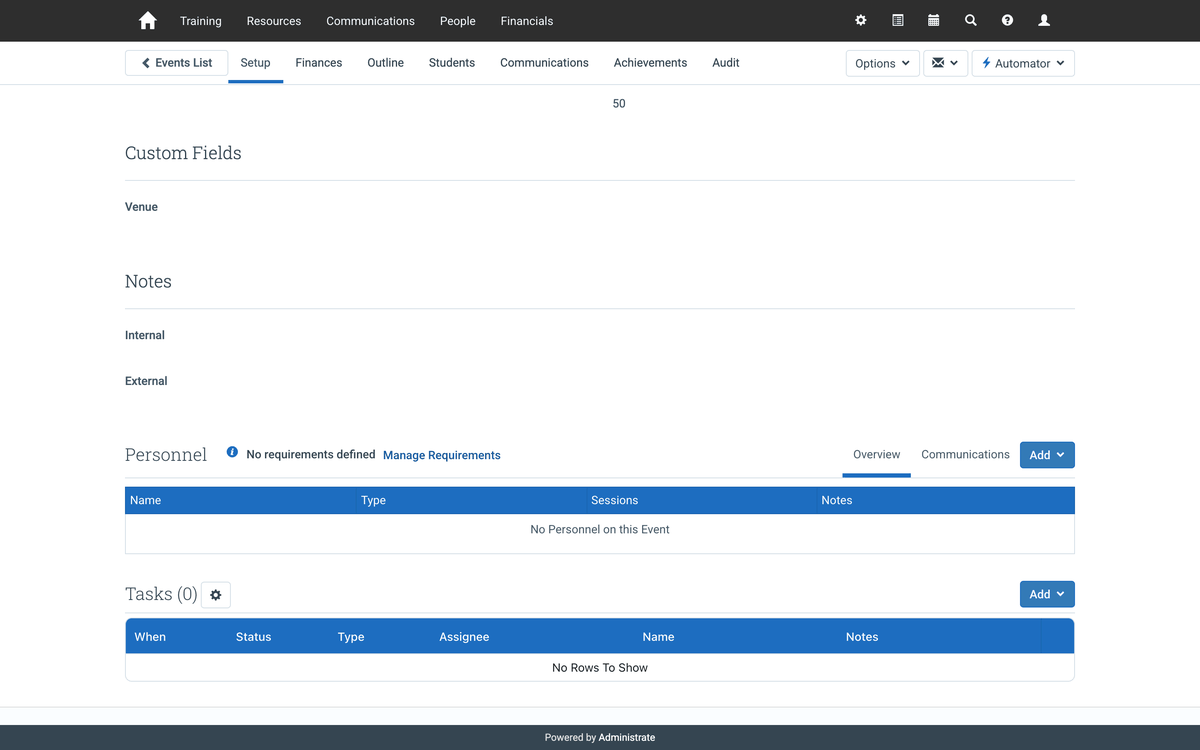Click the 'No Rows To Show' text
The height and width of the screenshot is (750, 1200).
(x=600, y=668)
